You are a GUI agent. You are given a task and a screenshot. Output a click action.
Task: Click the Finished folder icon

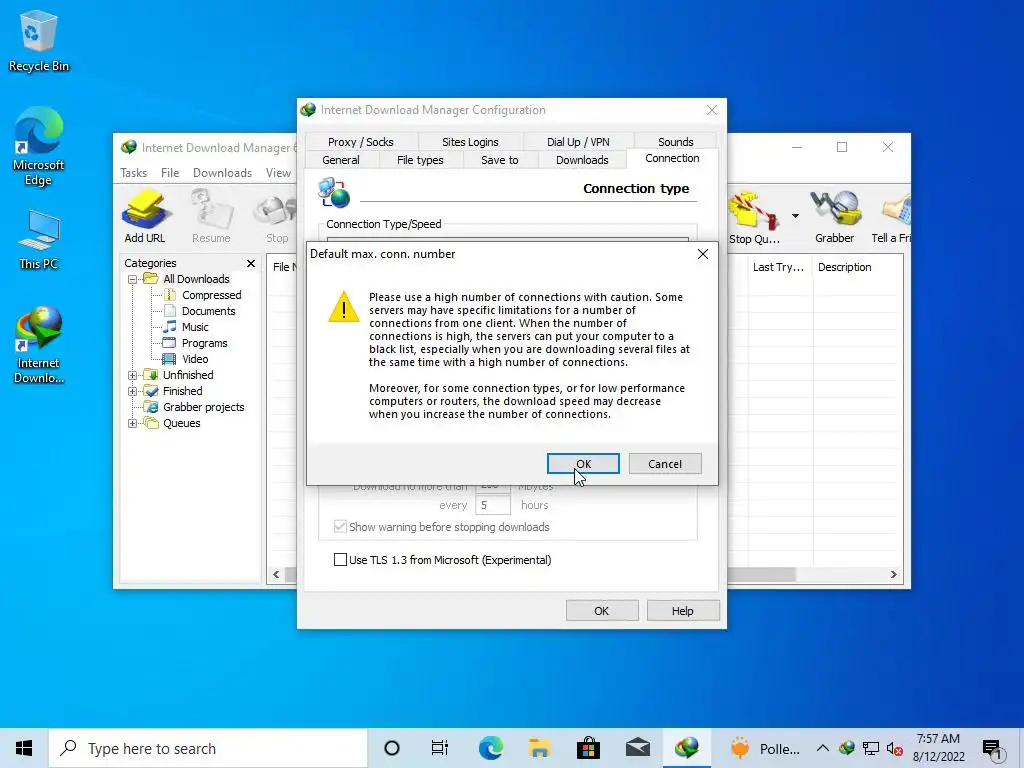(x=151, y=391)
